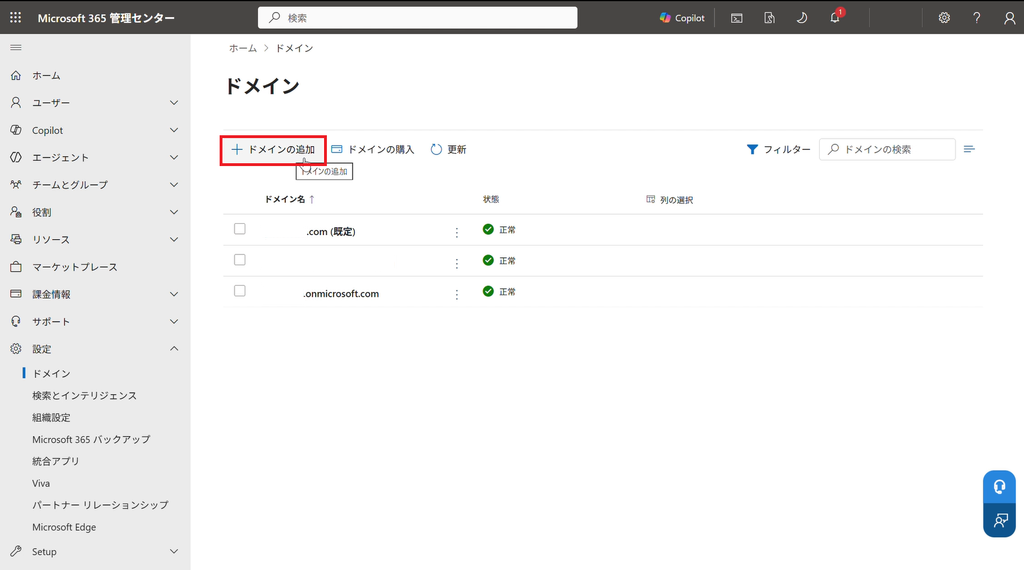Click the 更新 refresh button
The height and width of the screenshot is (570, 1024).
(x=449, y=150)
